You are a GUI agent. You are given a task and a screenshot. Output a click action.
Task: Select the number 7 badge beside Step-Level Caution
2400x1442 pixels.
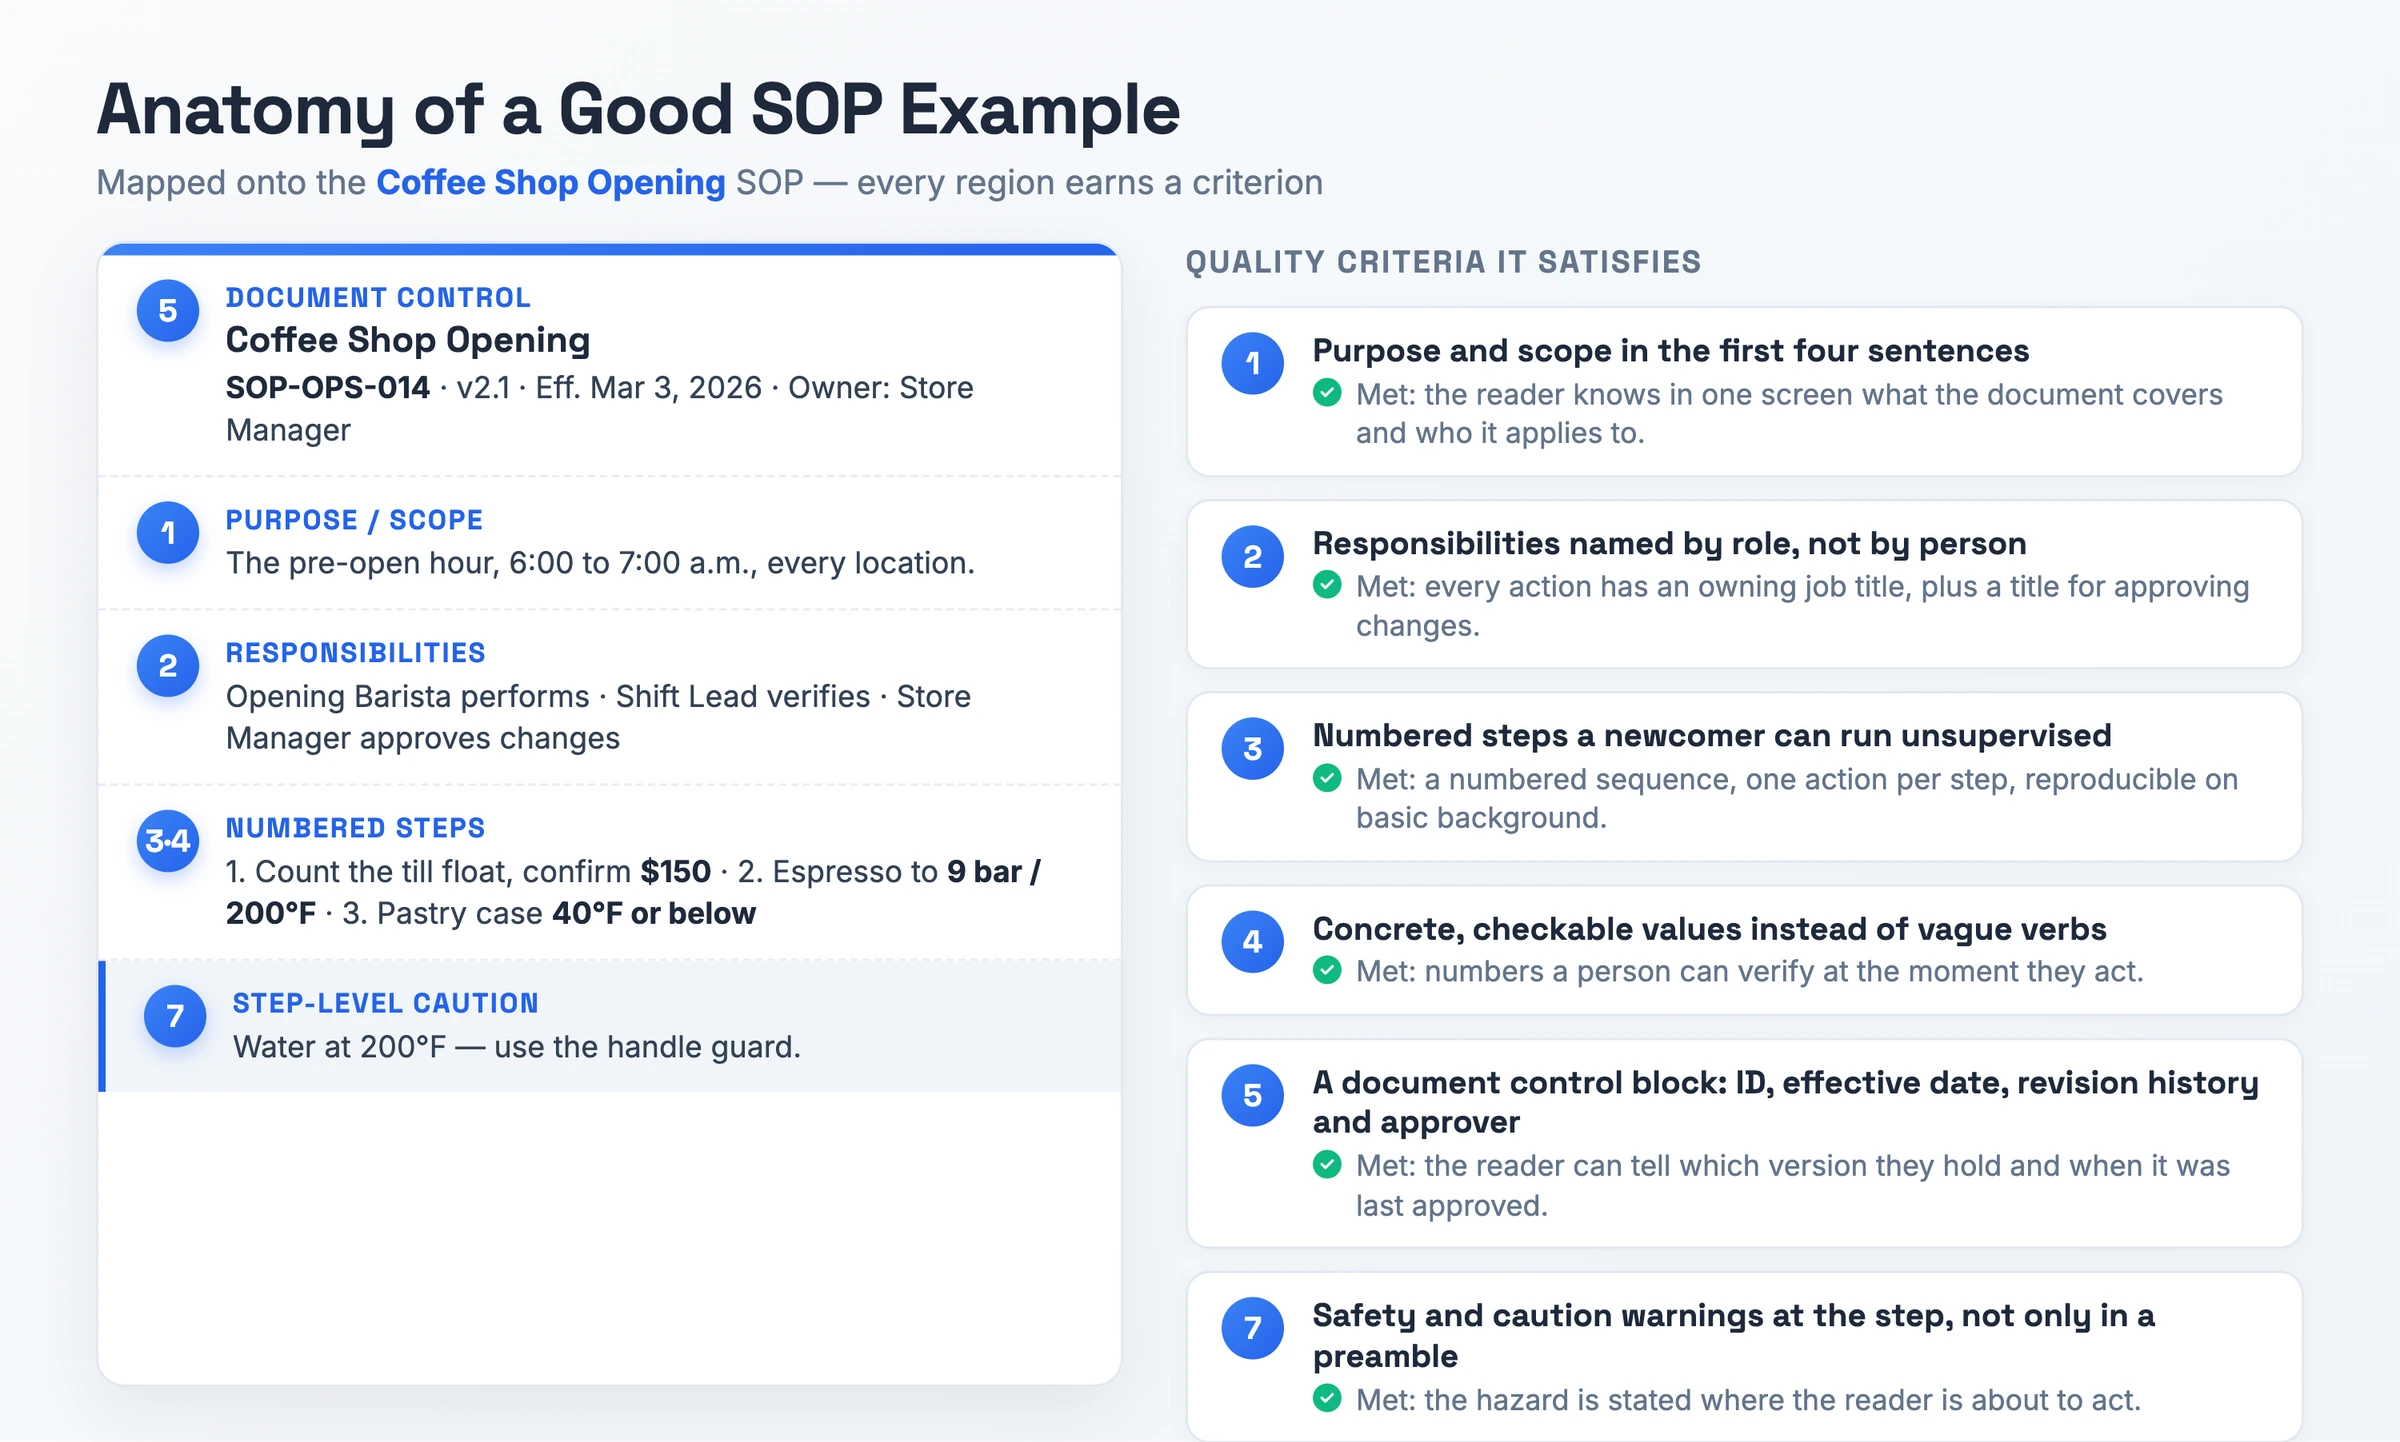click(175, 1016)
